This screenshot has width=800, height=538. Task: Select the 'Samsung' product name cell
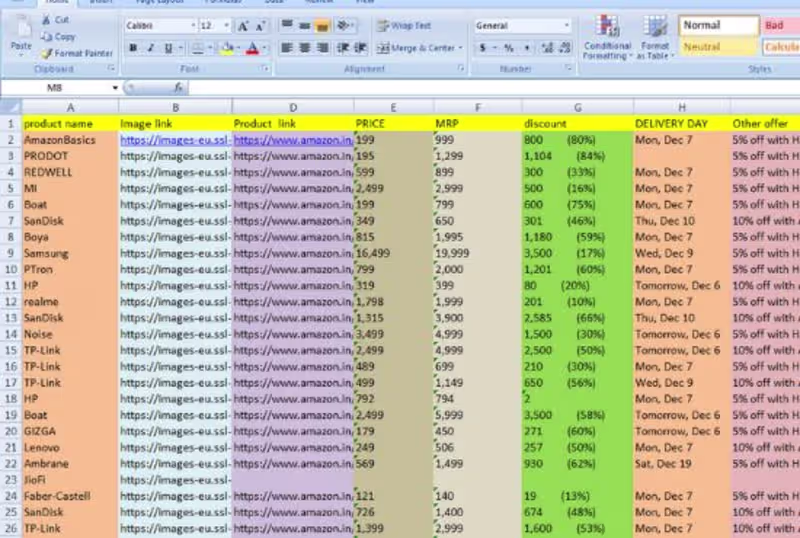click(70, 253)
